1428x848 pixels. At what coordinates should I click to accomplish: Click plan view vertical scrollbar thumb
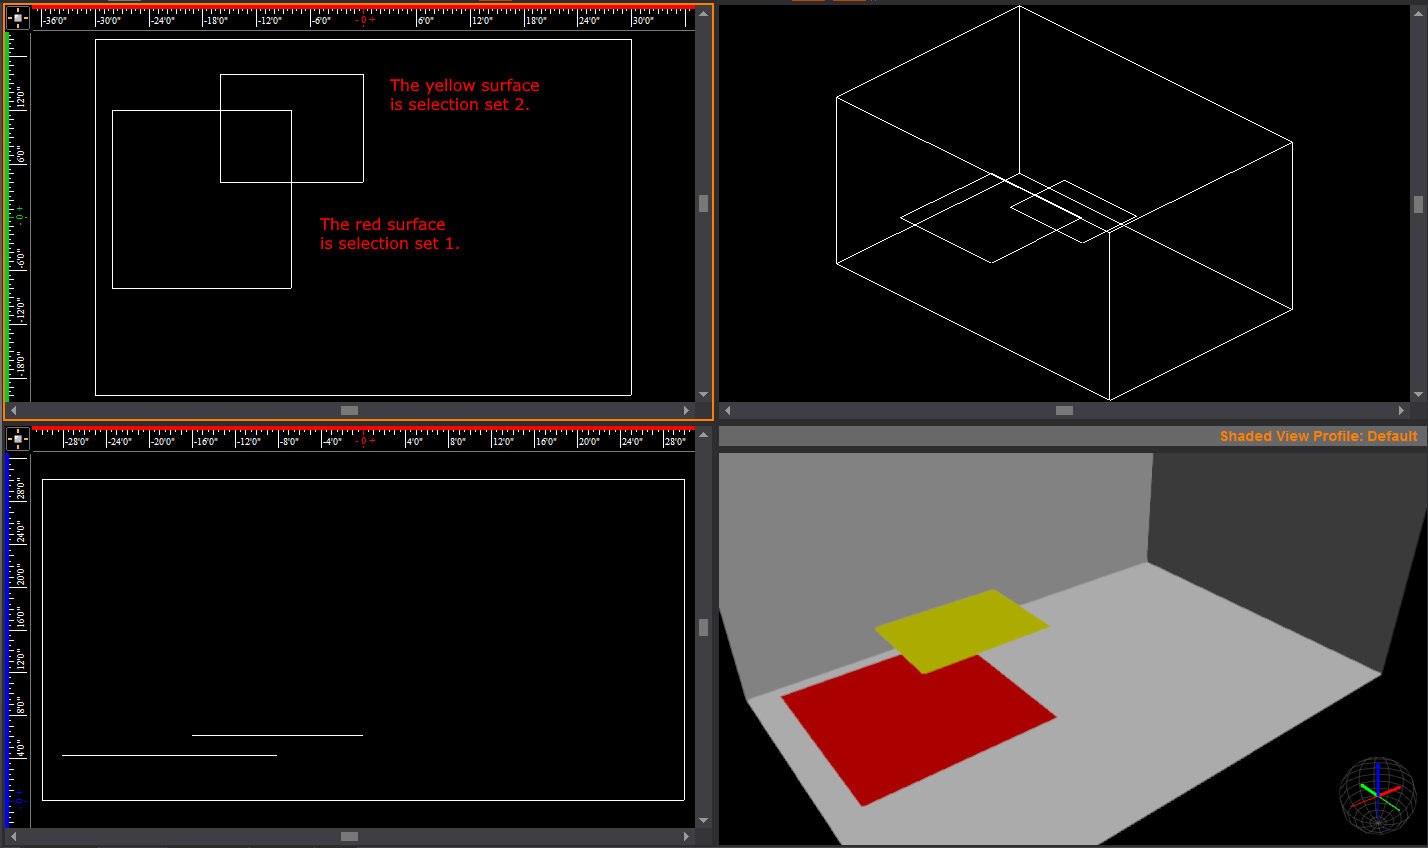[x=703, y=203]
